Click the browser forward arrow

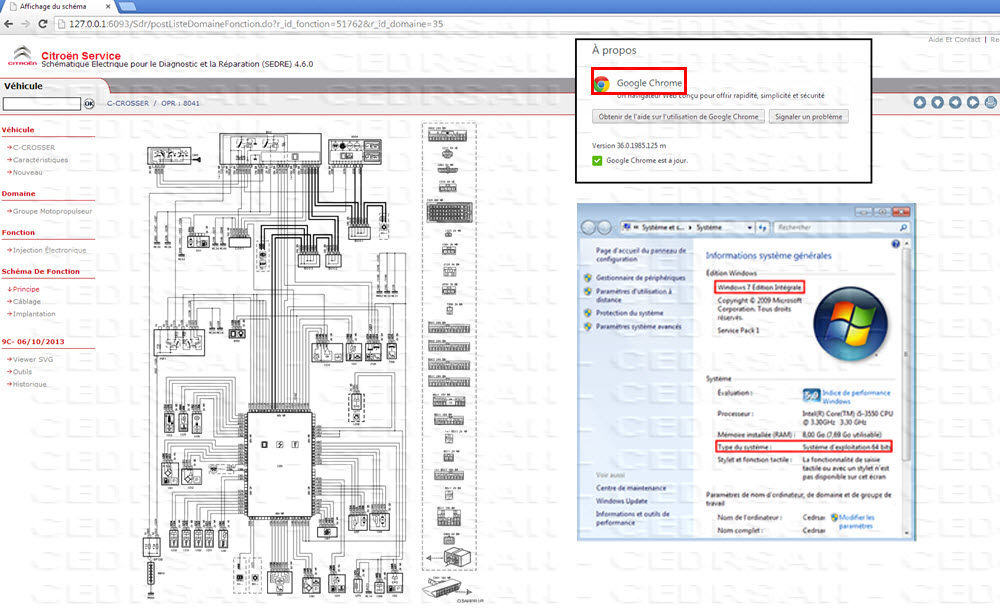25,24
